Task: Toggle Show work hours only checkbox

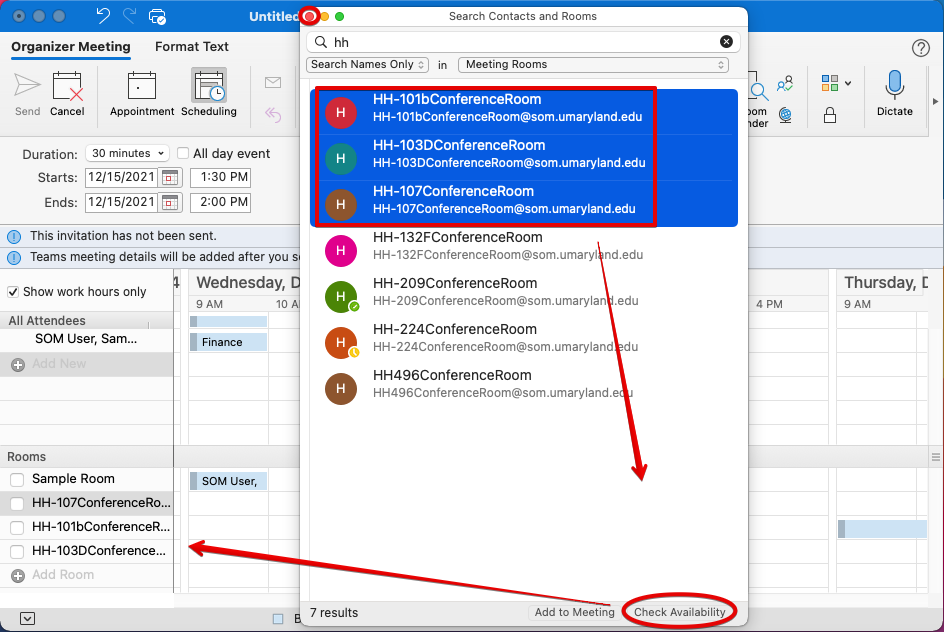Action: [x=14, y=292]
